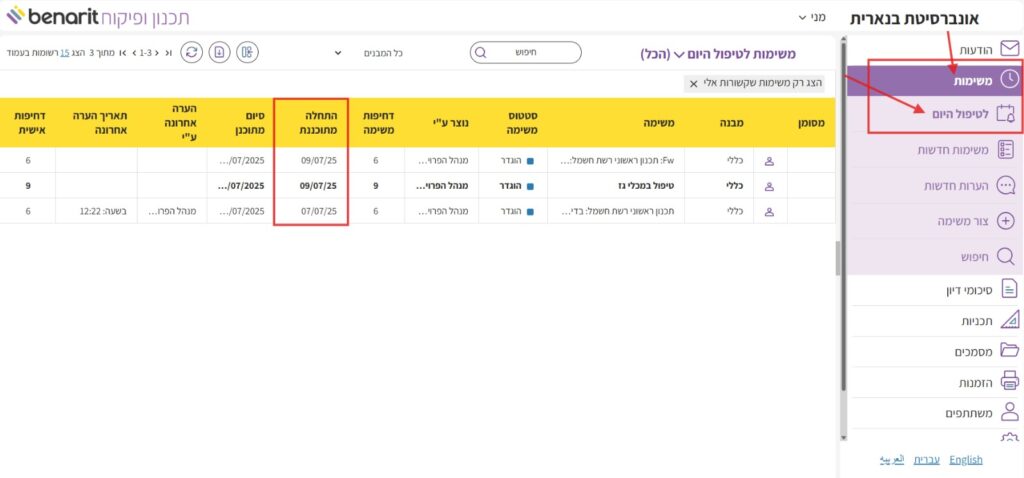The image size is (1024, 478).
Task: Click the download/export icon in the toolbar
Action: (x=220, y=52)
